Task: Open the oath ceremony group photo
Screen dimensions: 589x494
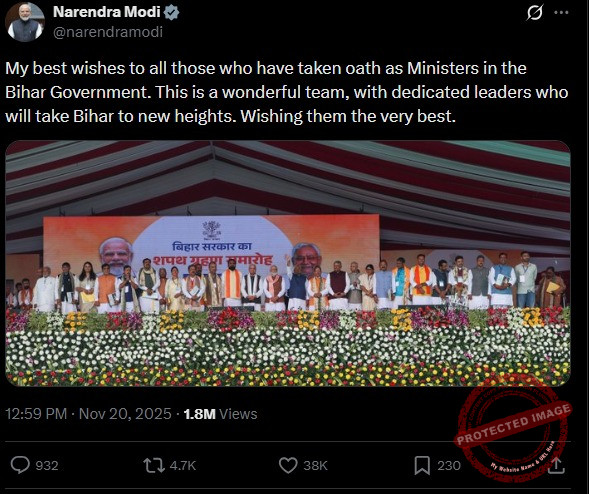Action: [288, 263]
